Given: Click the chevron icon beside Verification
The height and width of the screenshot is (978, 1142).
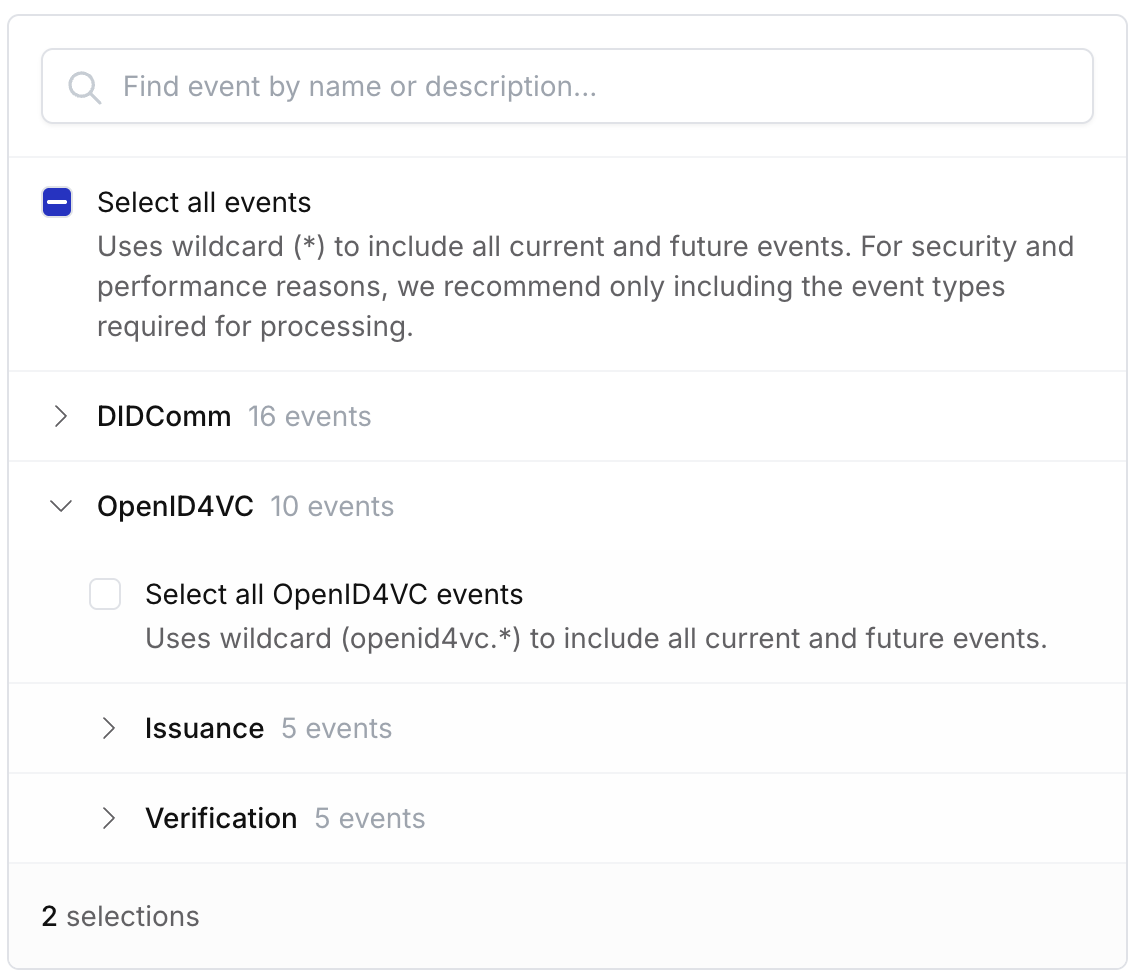Looking at the screenshot, I should coord(109,818).
